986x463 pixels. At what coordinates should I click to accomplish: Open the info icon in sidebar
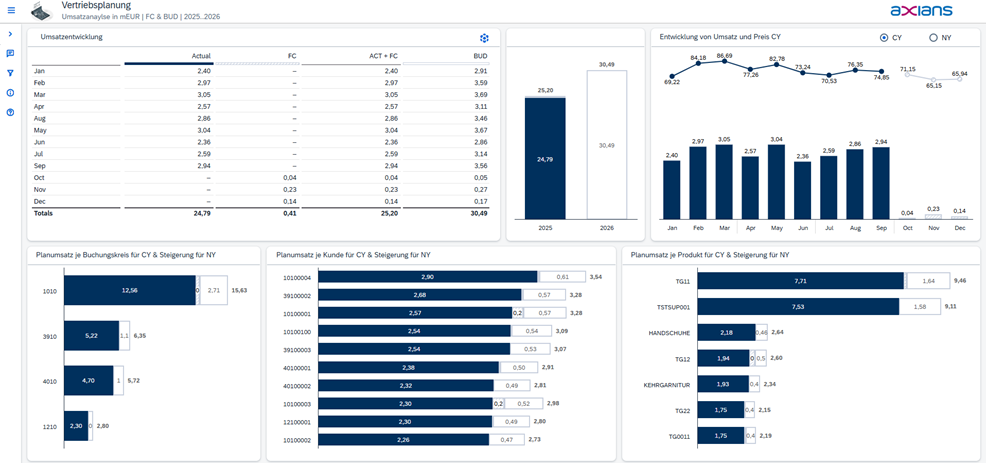(10, 93)
